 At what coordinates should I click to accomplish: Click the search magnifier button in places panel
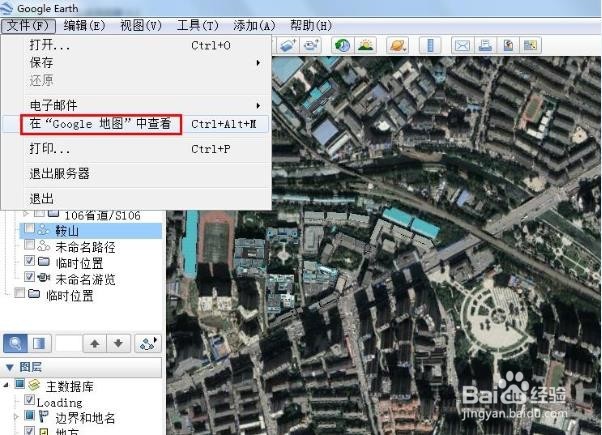(x=15, y=343)
